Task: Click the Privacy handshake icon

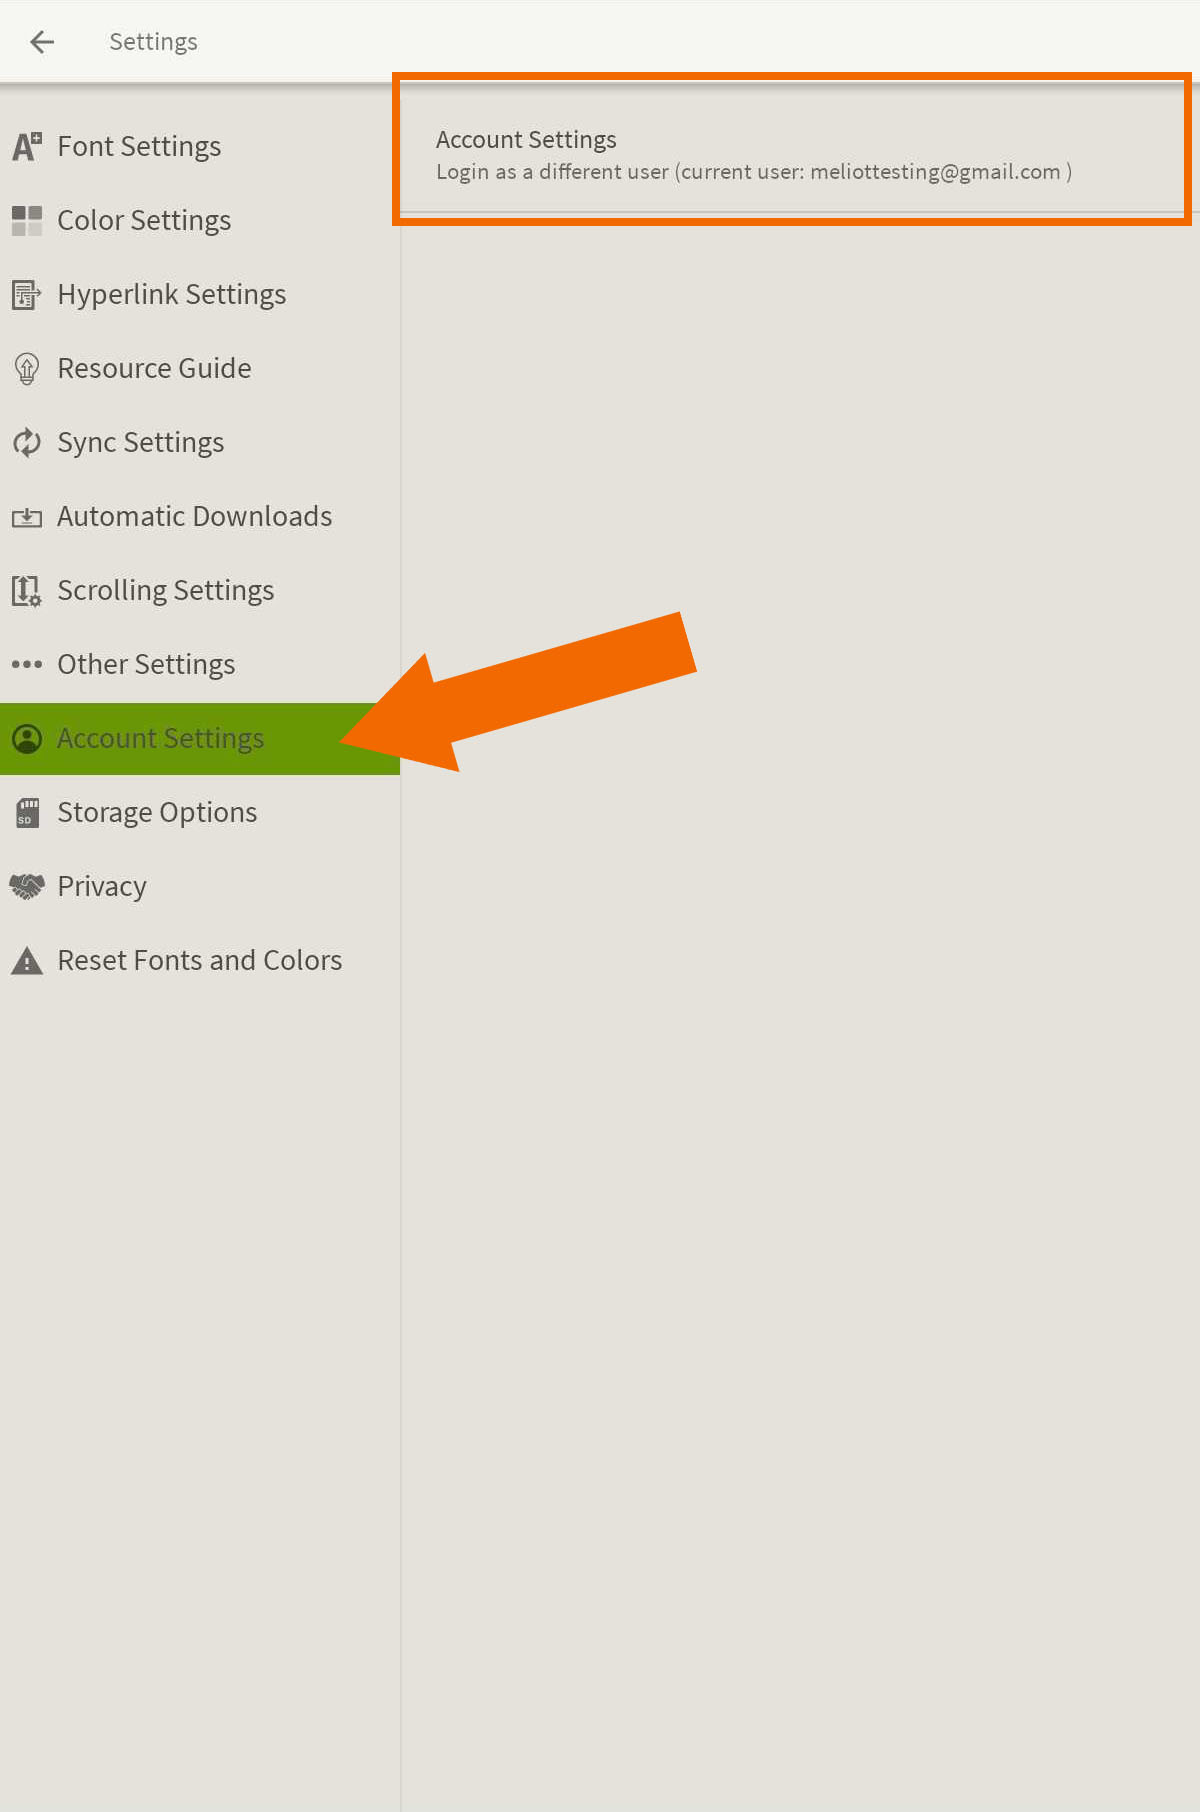Action: [x=27, y=887]
